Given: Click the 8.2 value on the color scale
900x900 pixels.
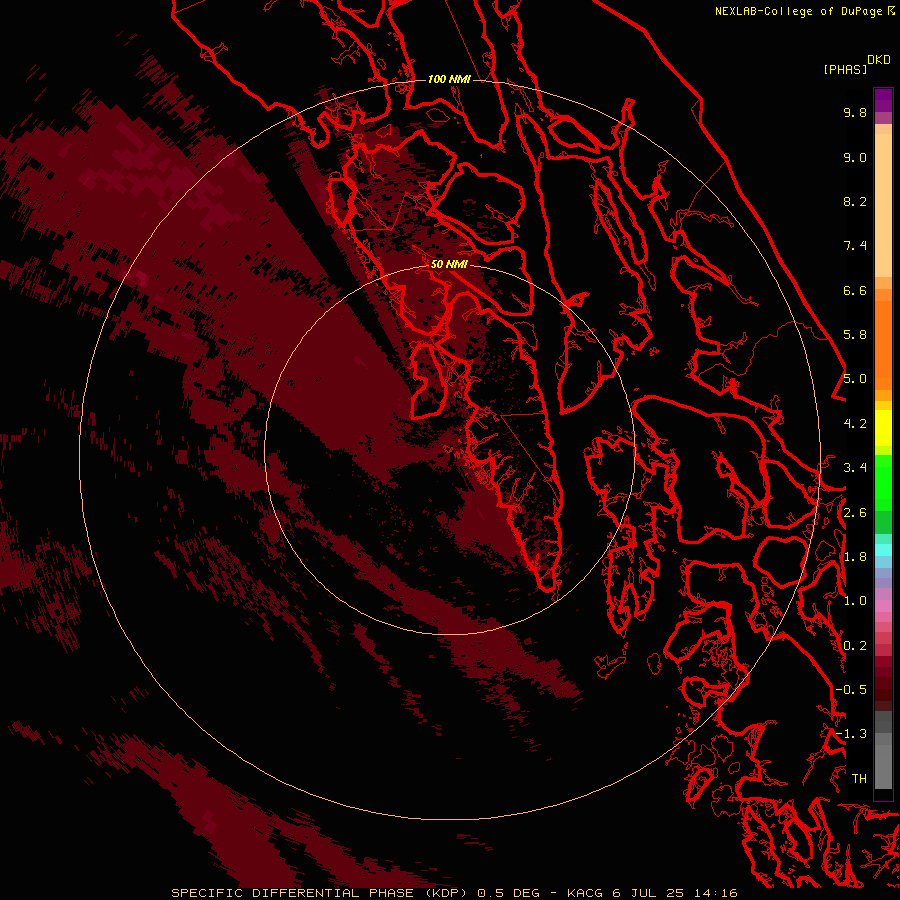Looking at the screenshot, I should pyautogui.click(x=855, y=201).
